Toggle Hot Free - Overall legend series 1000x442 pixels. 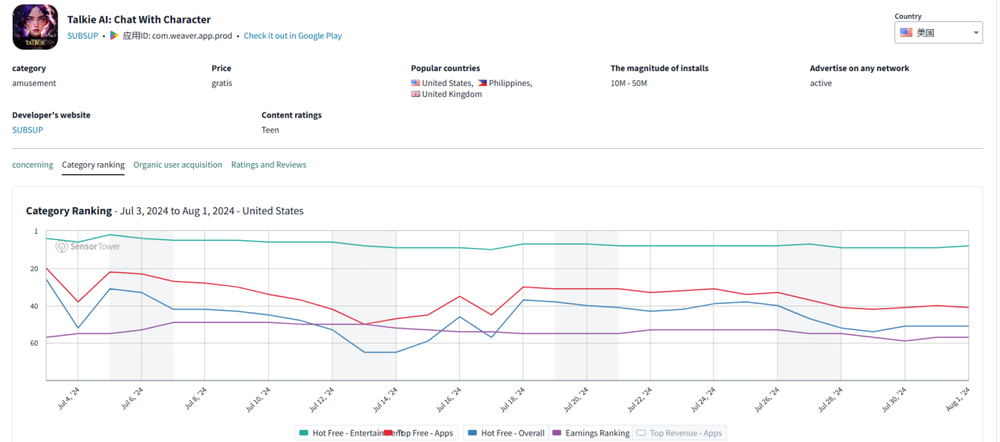pos(506,433)
